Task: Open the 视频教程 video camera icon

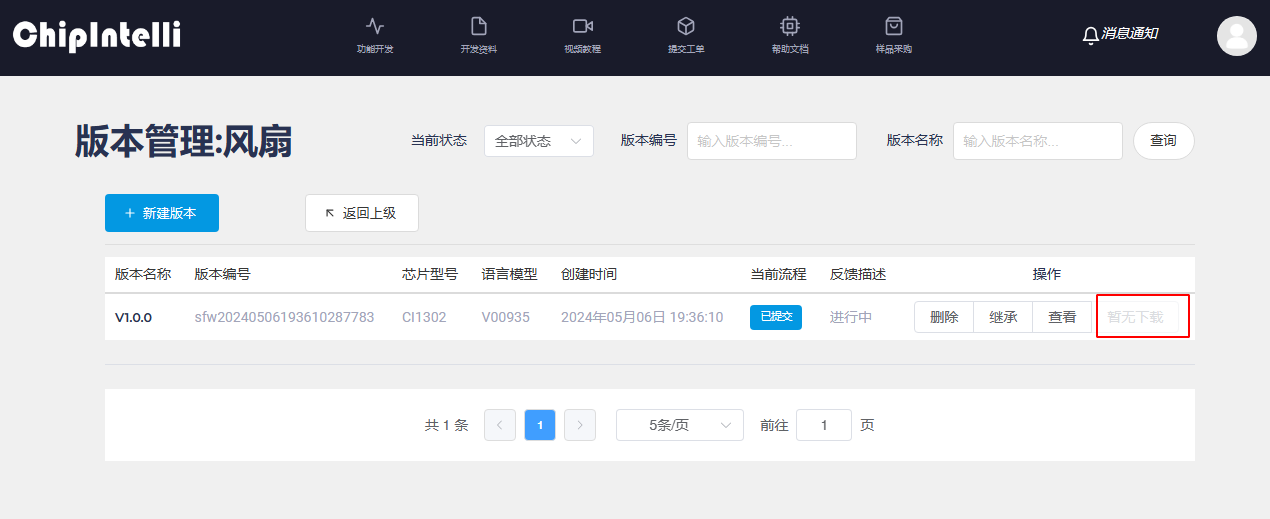Action: (x=583, y=26)
